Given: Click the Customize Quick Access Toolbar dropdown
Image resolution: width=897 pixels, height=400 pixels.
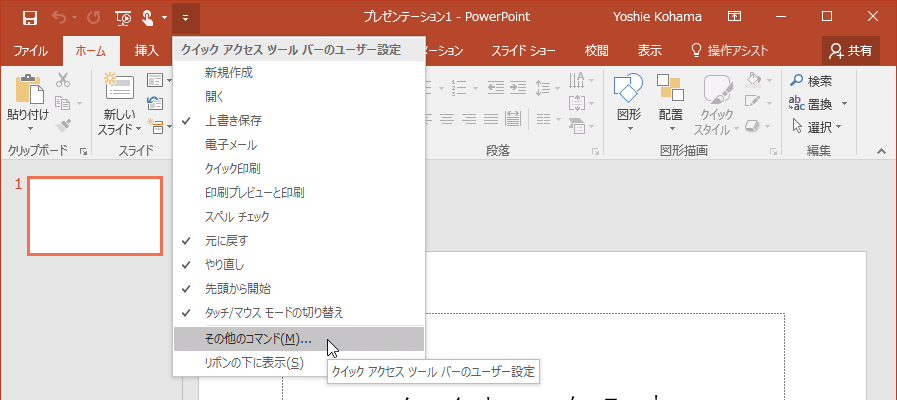Looking at the screenshot, I should 186,18.
